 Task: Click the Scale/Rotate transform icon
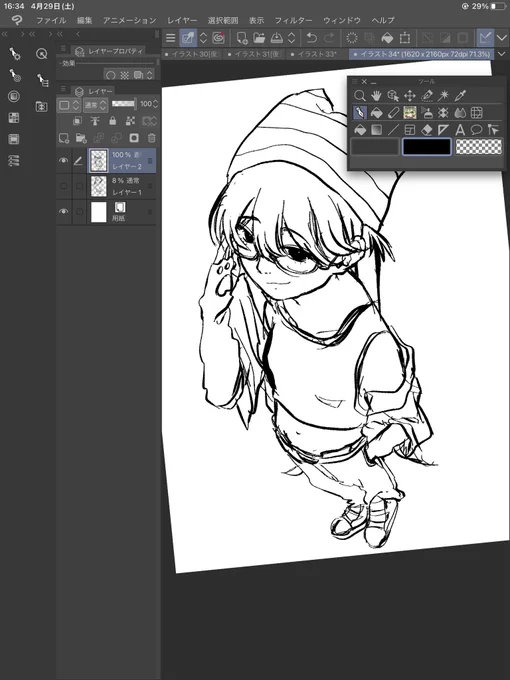405,38
